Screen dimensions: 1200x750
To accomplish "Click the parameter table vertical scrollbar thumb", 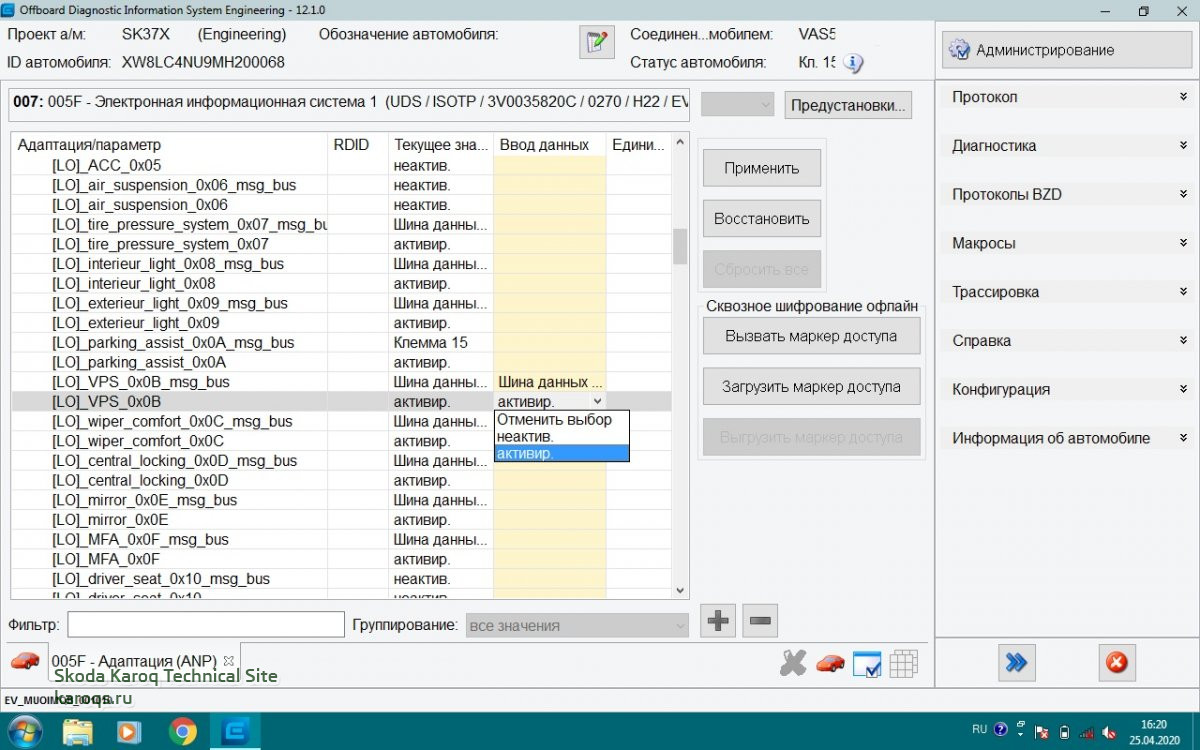I will (x=680, y=245).
